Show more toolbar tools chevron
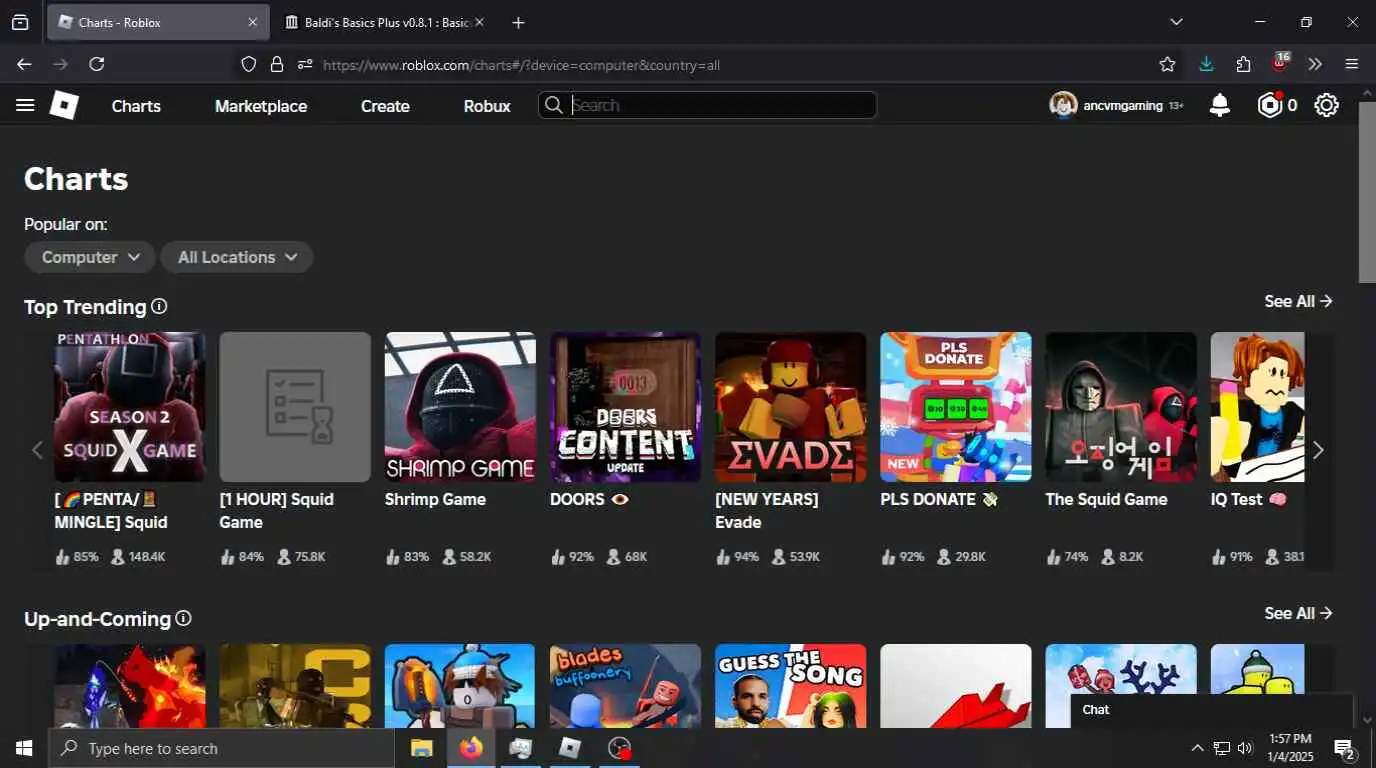The width and height of the screenshot is (1376, 768). pos(1315,64)
